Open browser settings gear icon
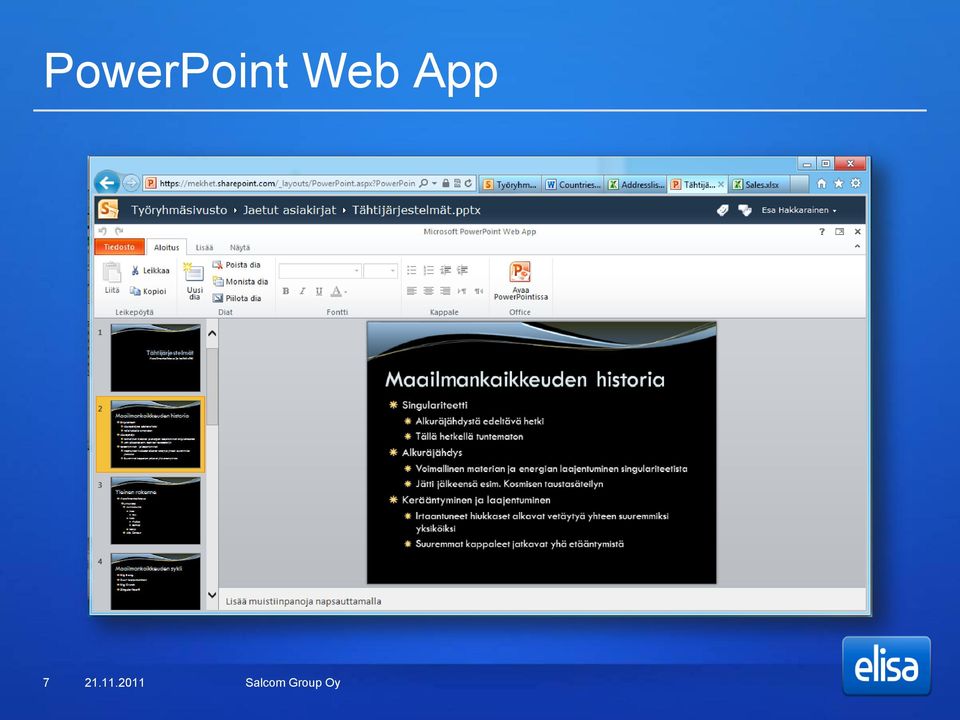Image resolution: width=960 pixels, height=720 pixels. tap(856, 184)
